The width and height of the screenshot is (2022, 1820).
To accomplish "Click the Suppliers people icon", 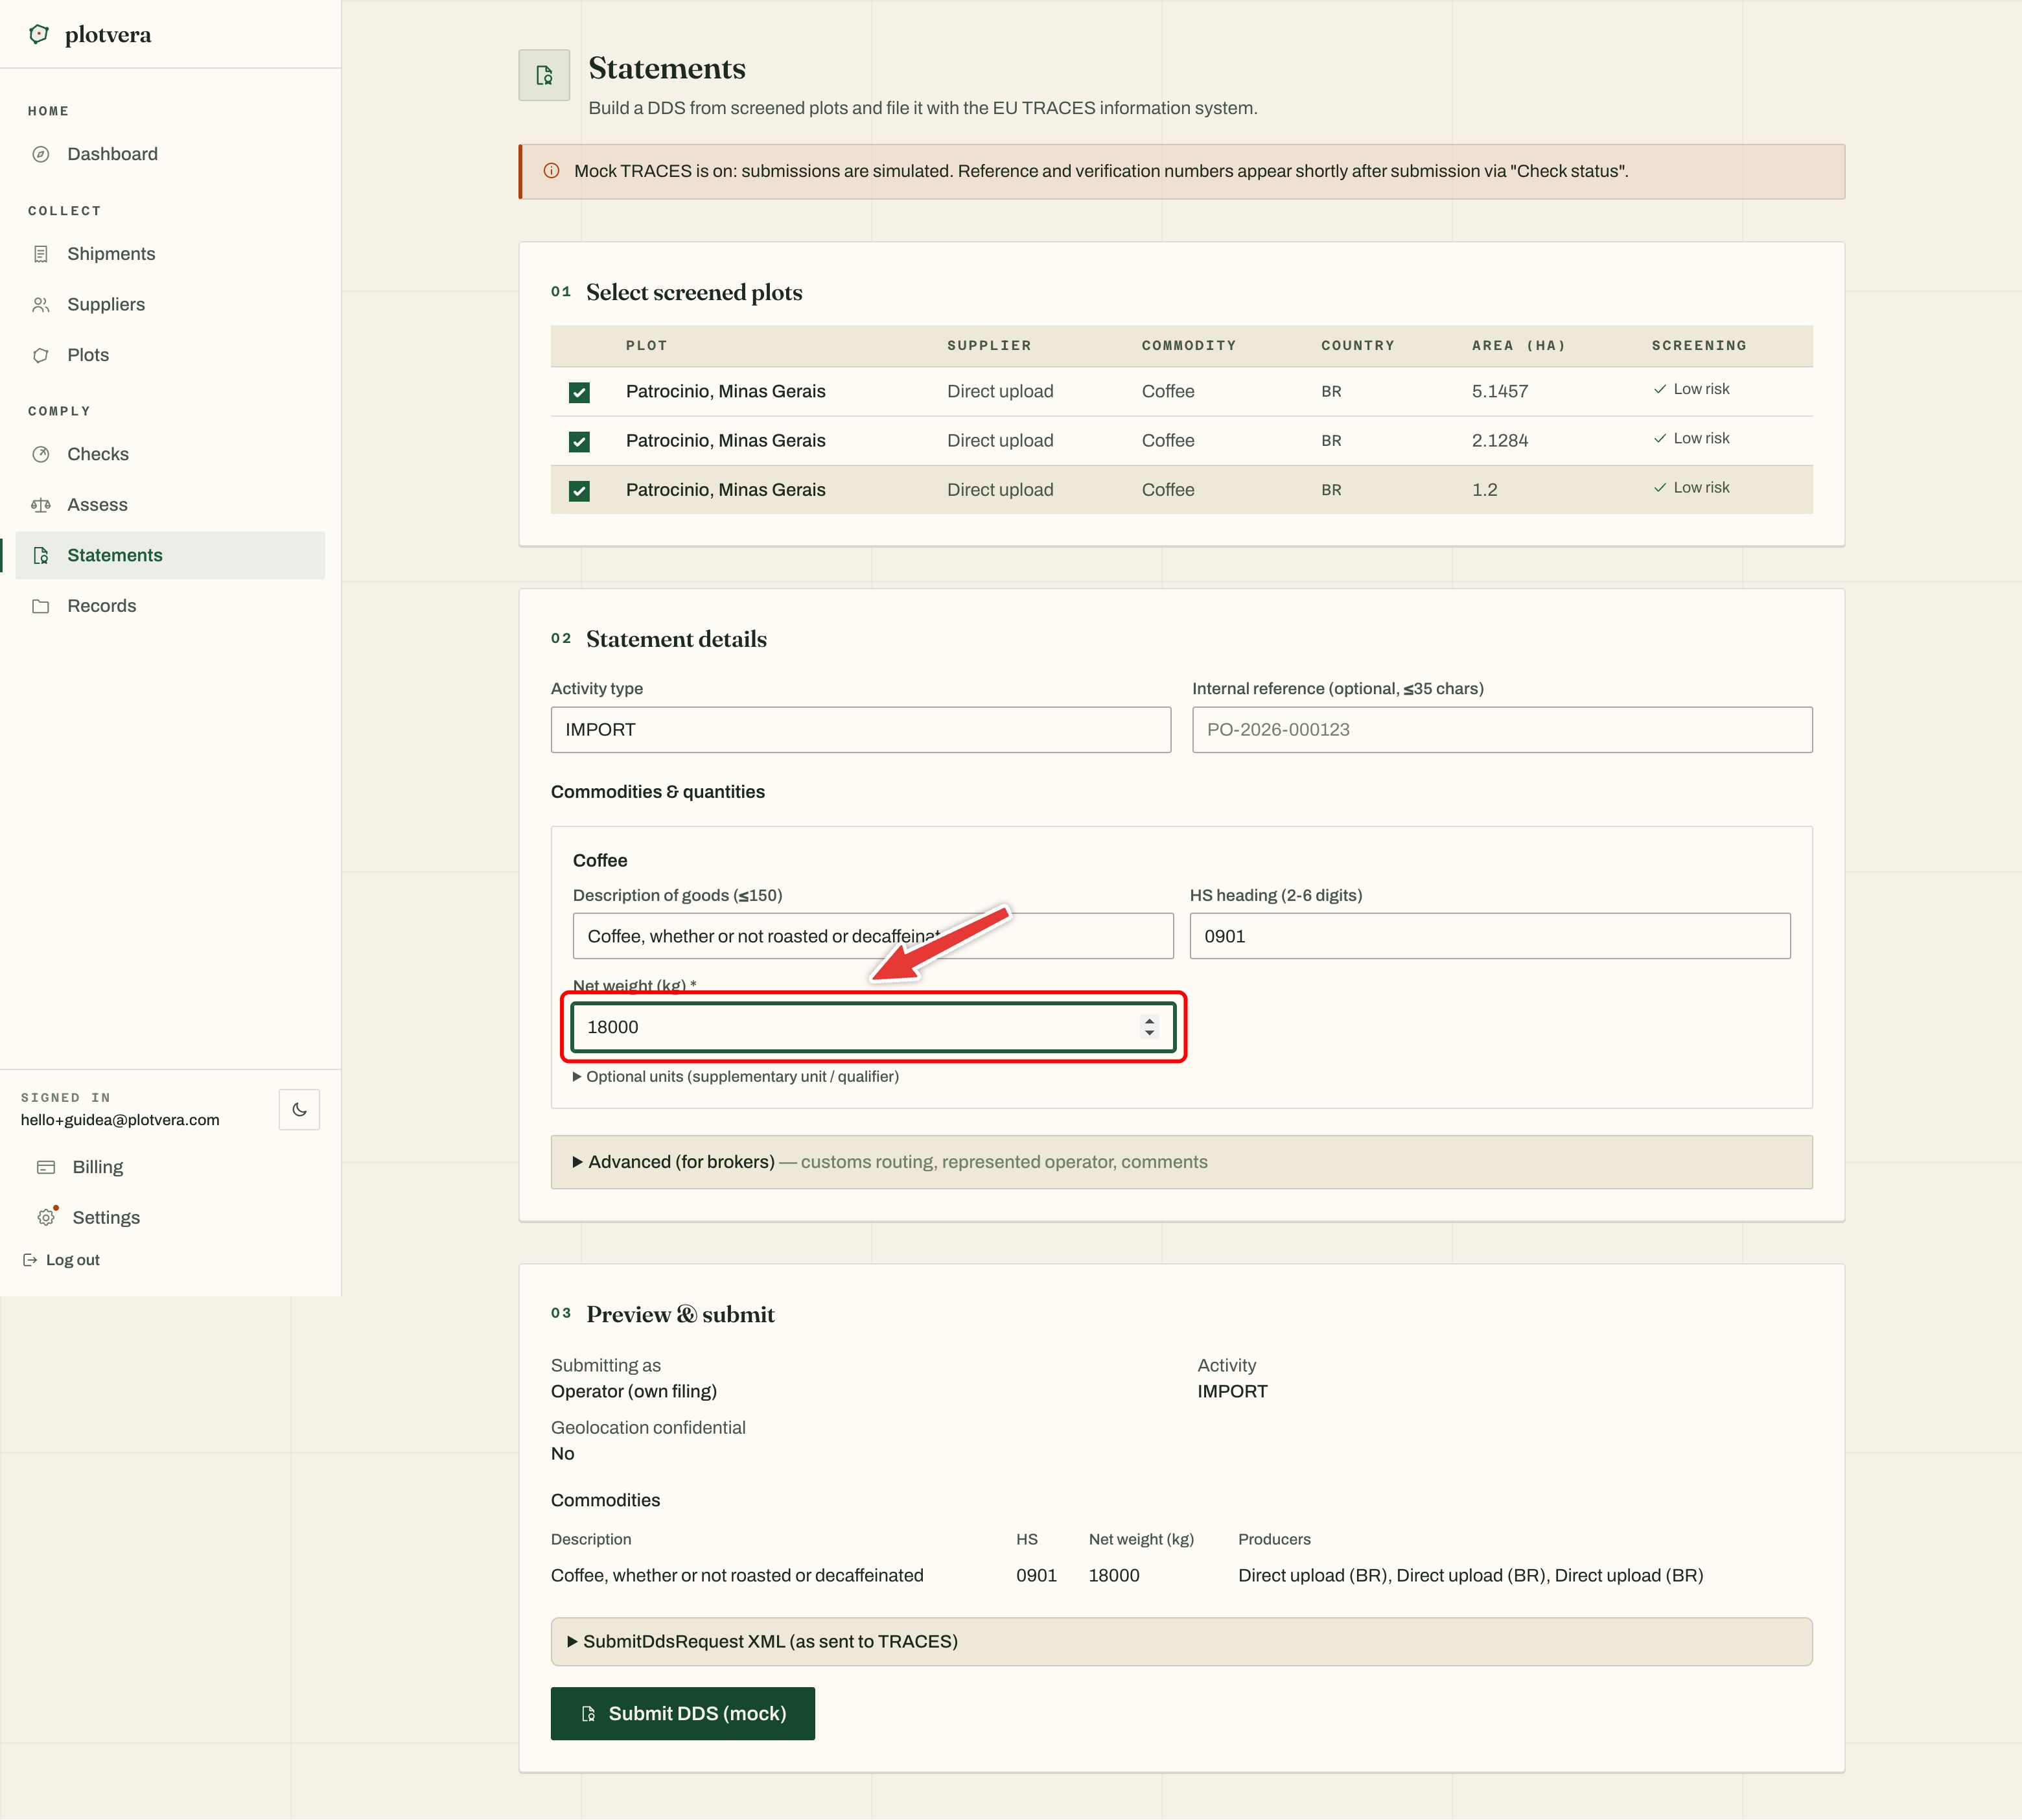I will point(41,304).
